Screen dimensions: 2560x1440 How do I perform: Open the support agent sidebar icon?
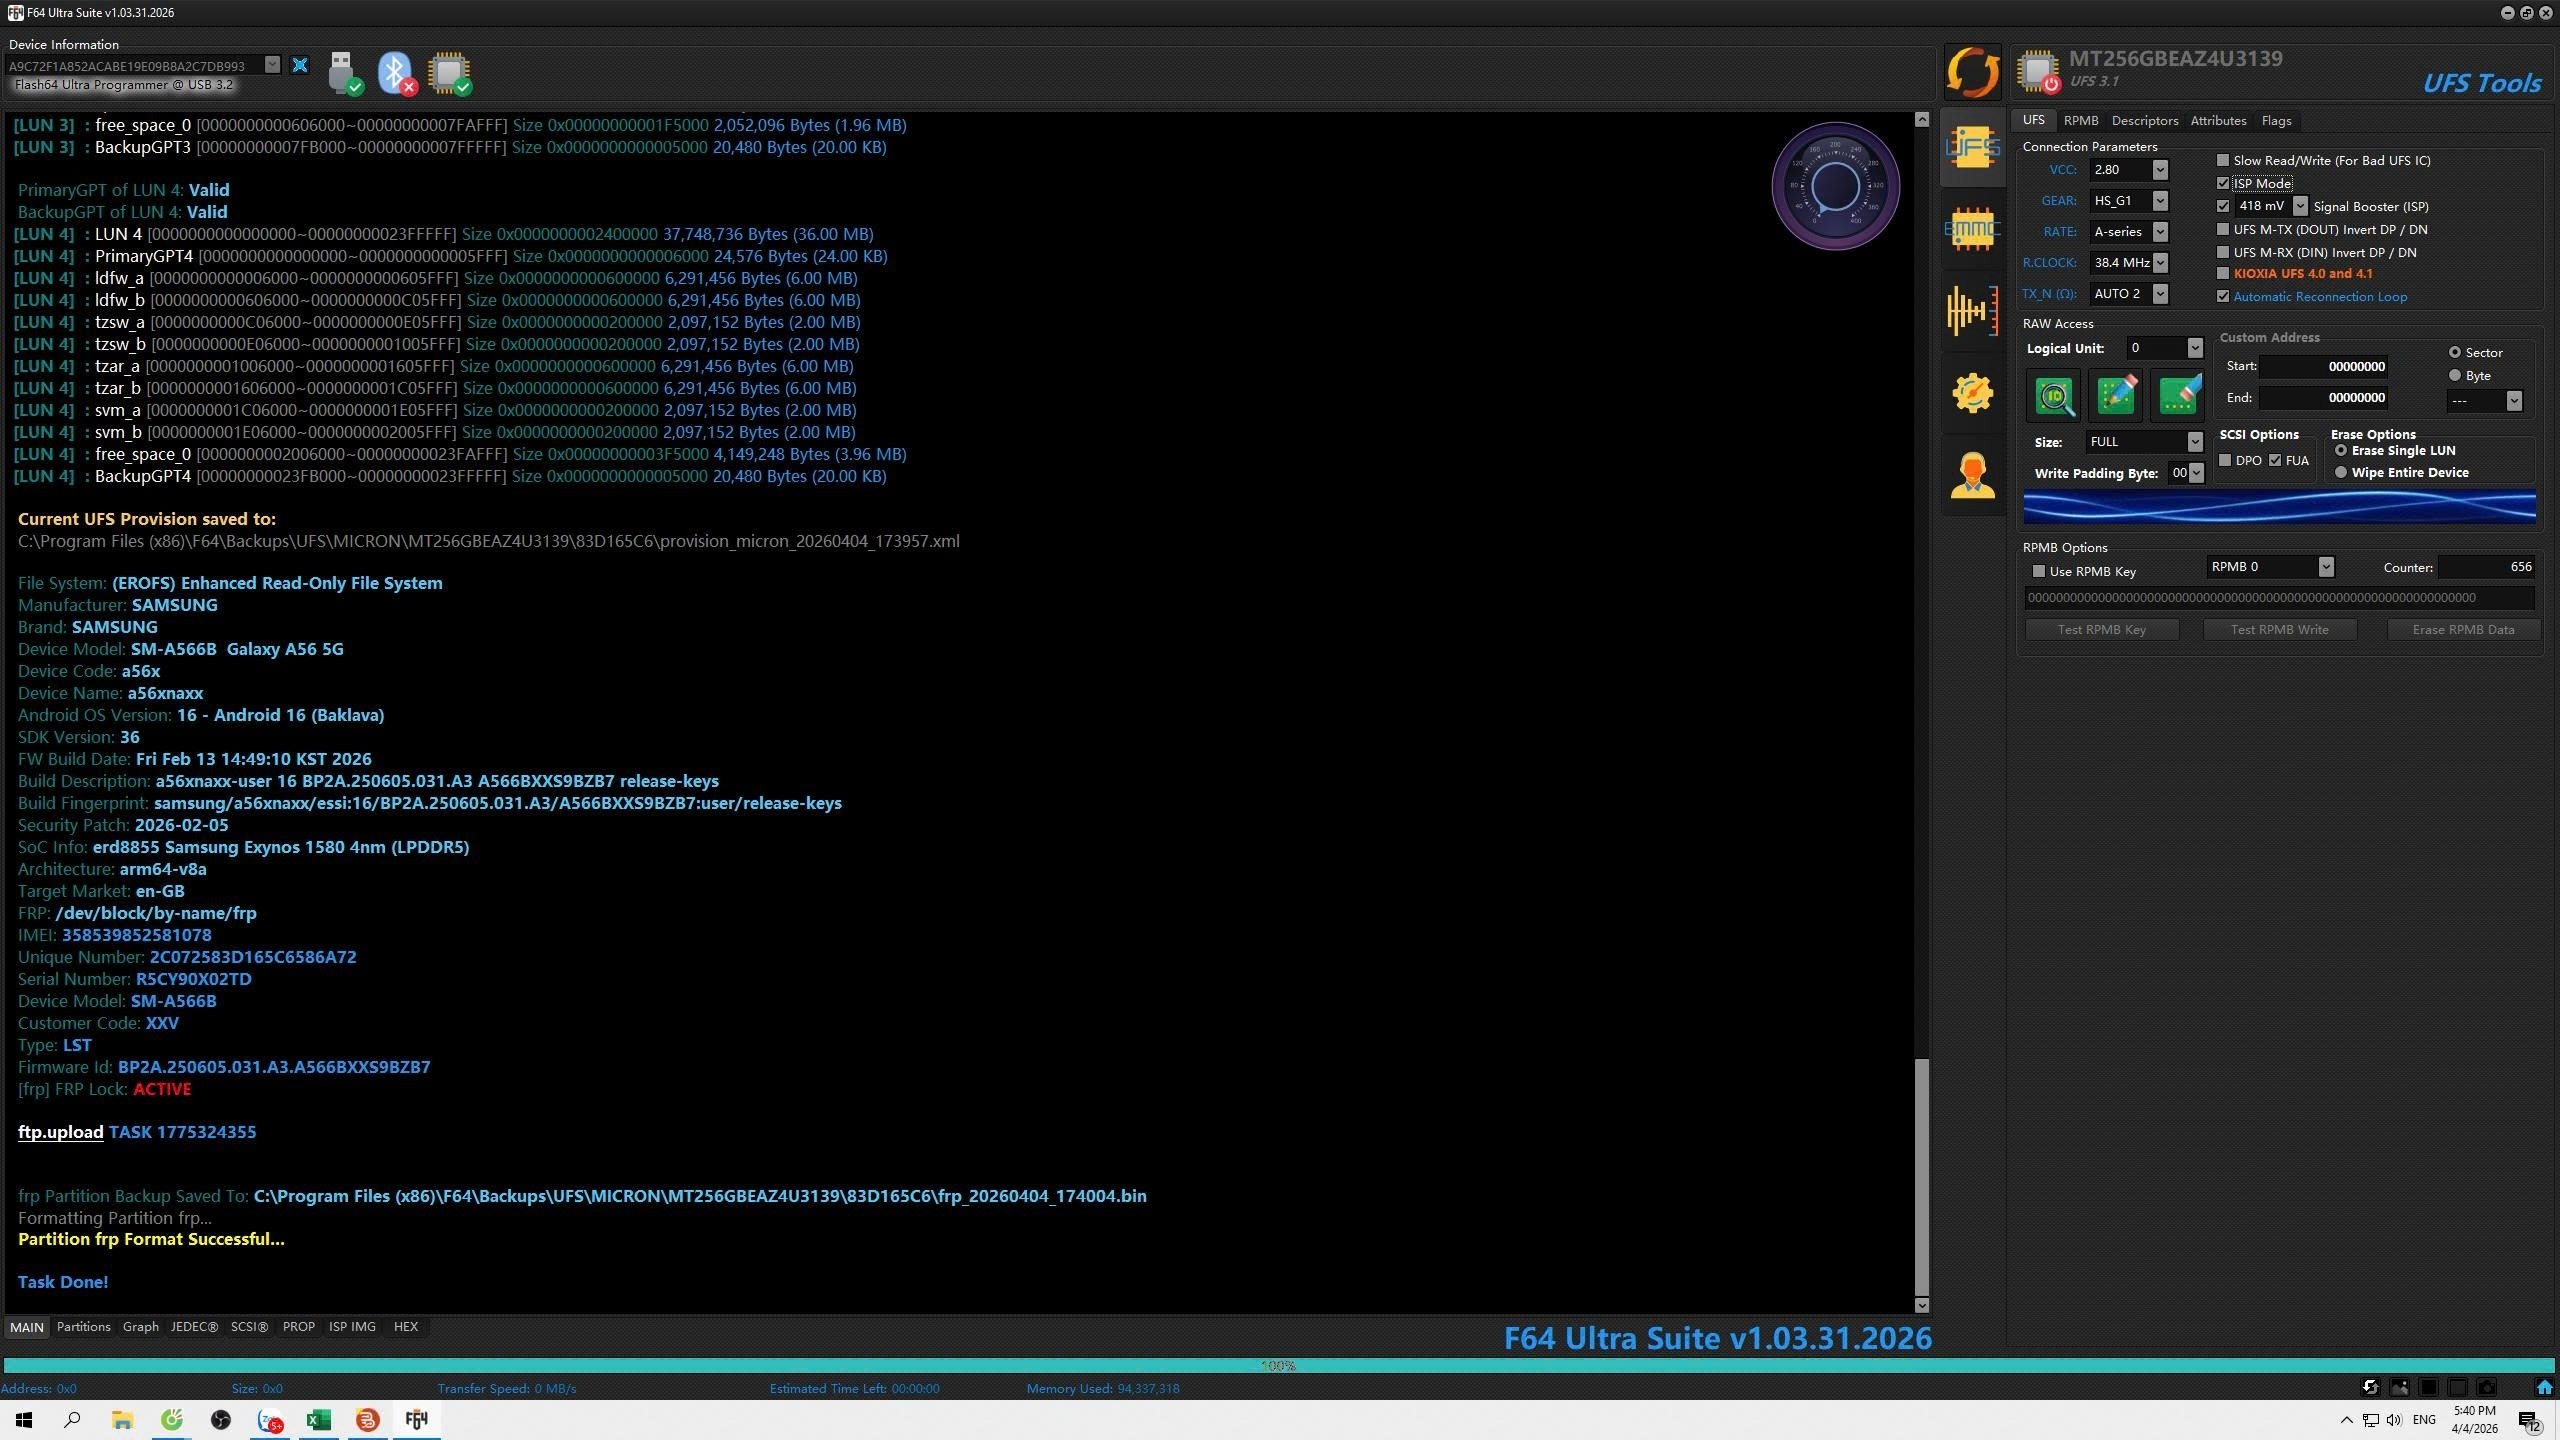[1972, 475]
